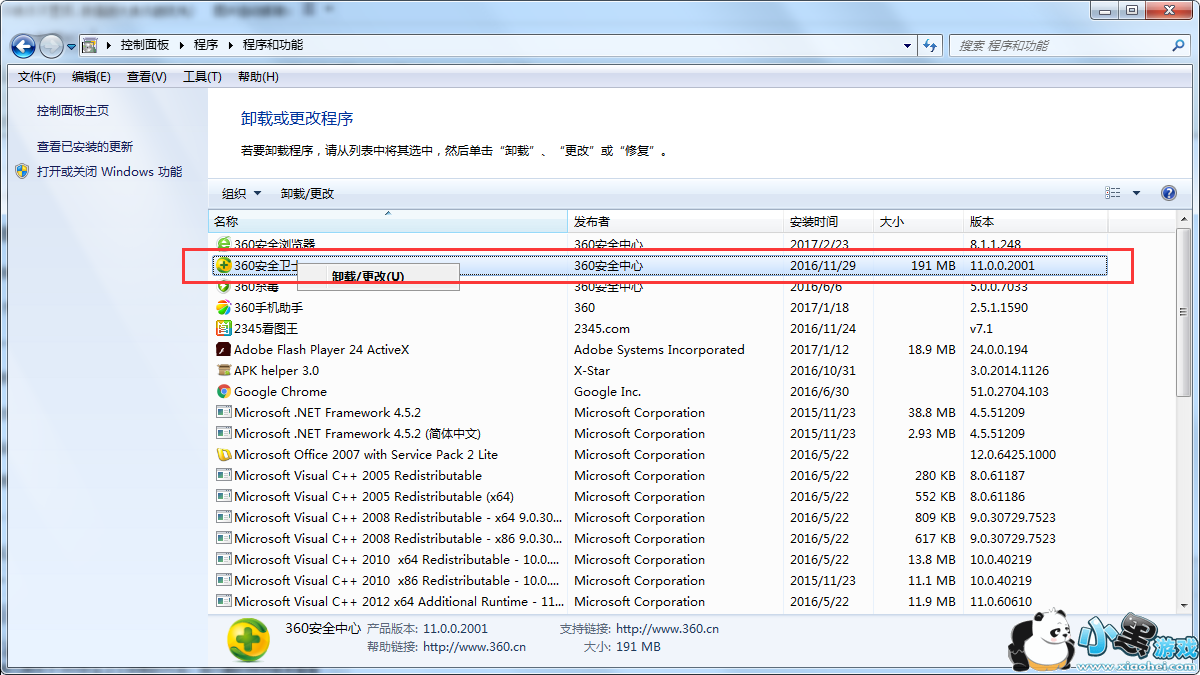Open the 编辑(E) menu

[x=91, y=77]
